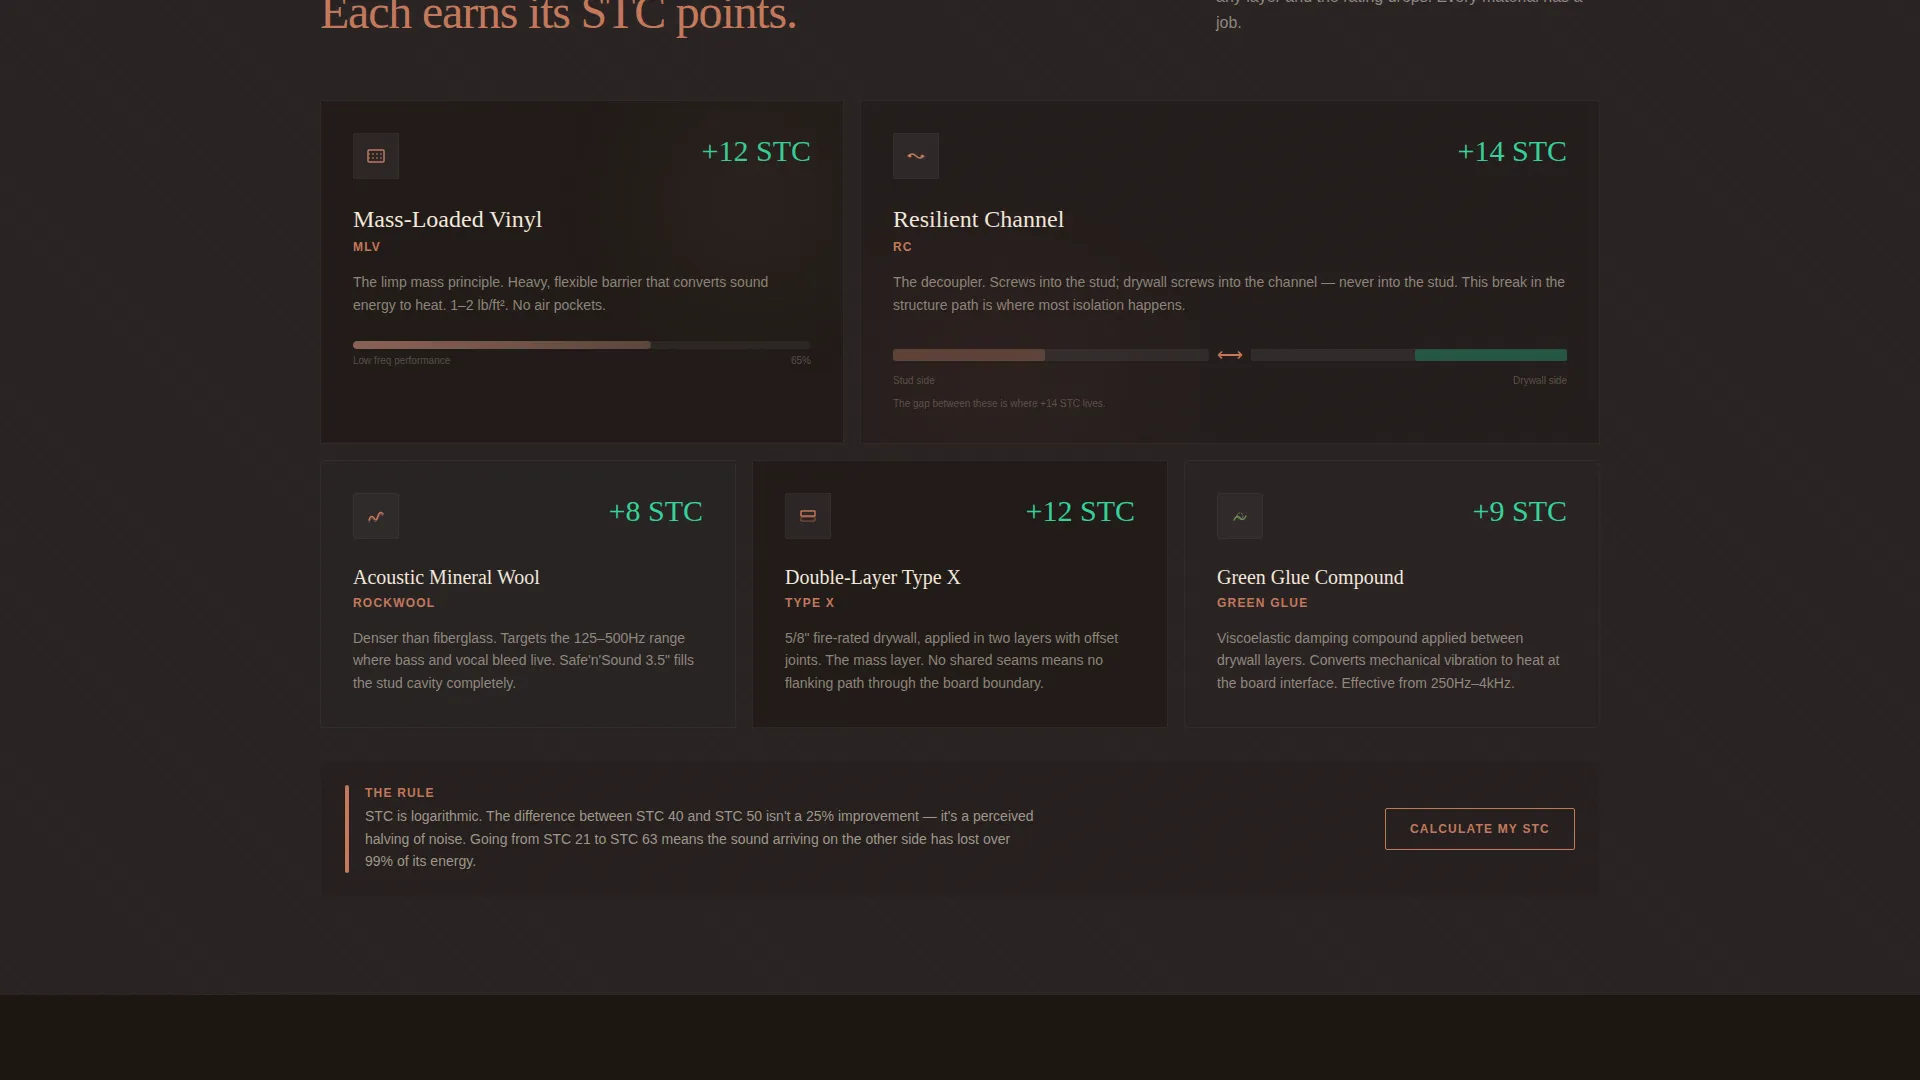Click the Stud side label
This screenshot has width=1920, height=1080.
click(x=914, y=381)
